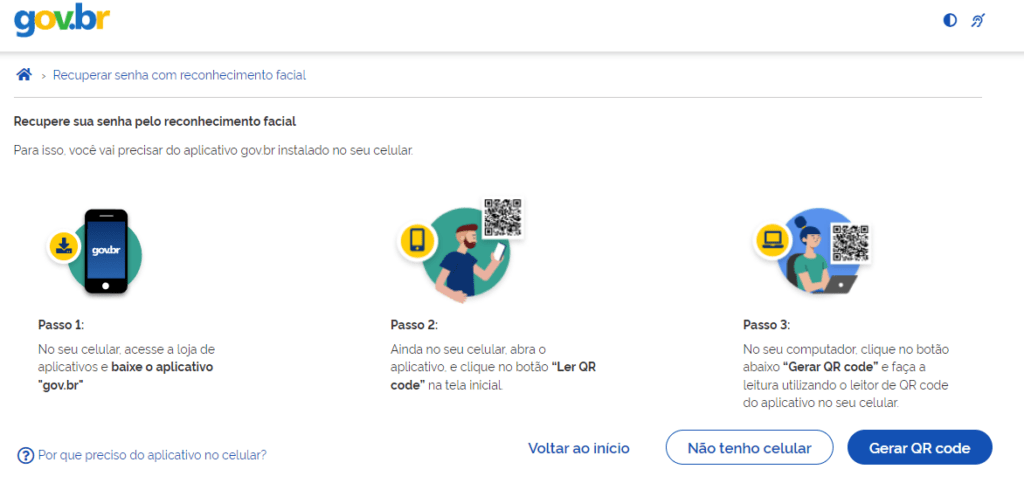Click the 'Passo 3:' heading

[767, 325]
